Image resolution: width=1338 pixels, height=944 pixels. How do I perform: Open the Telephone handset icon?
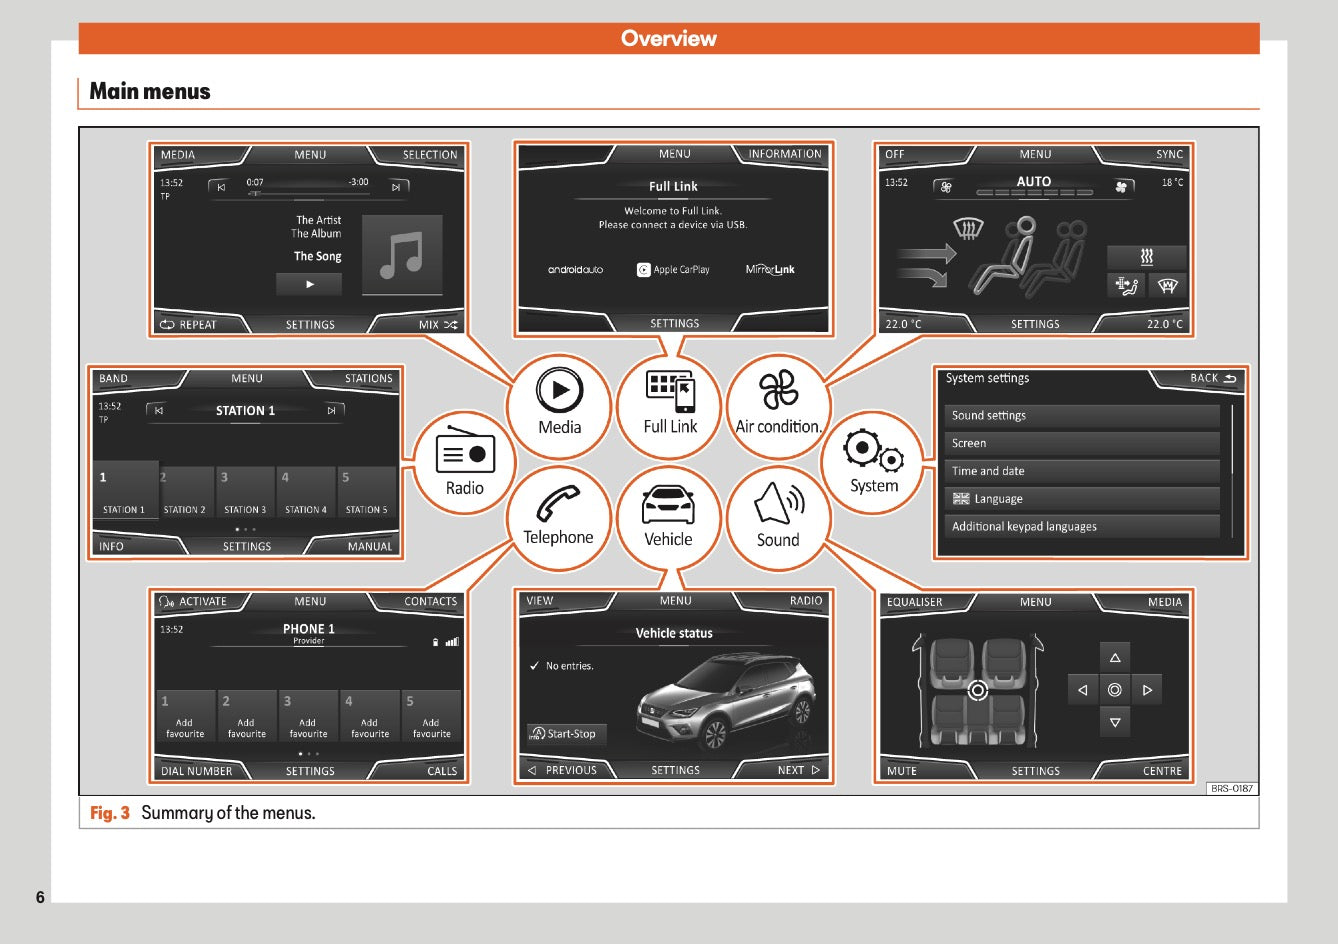(557, 504)
